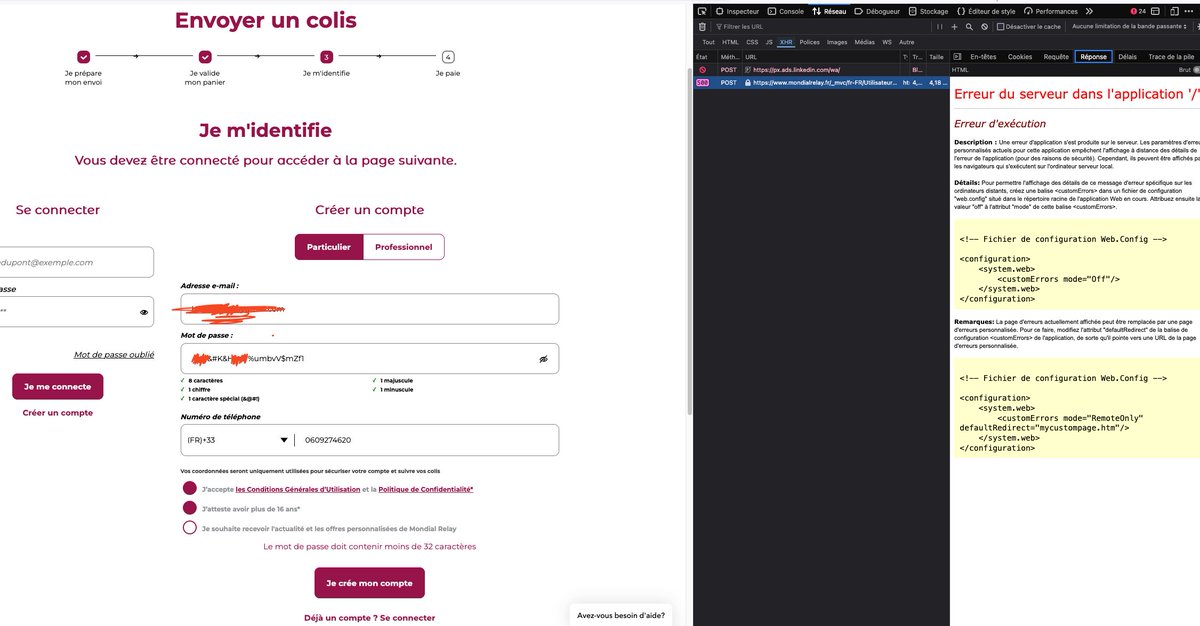Open Requête details tab
Image resolution: width=1200 pixels, height=626 pixels.
pyautogui.click(x=1056, y=57)
